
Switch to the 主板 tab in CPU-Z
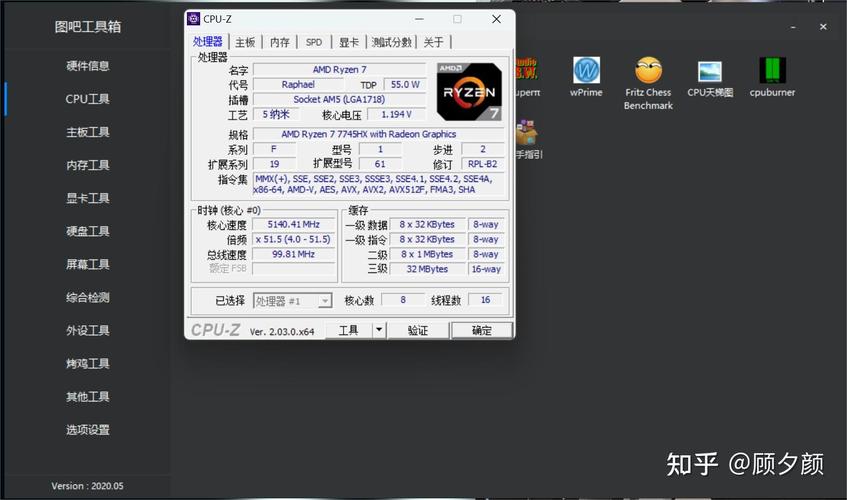click(x=245, y=42)
